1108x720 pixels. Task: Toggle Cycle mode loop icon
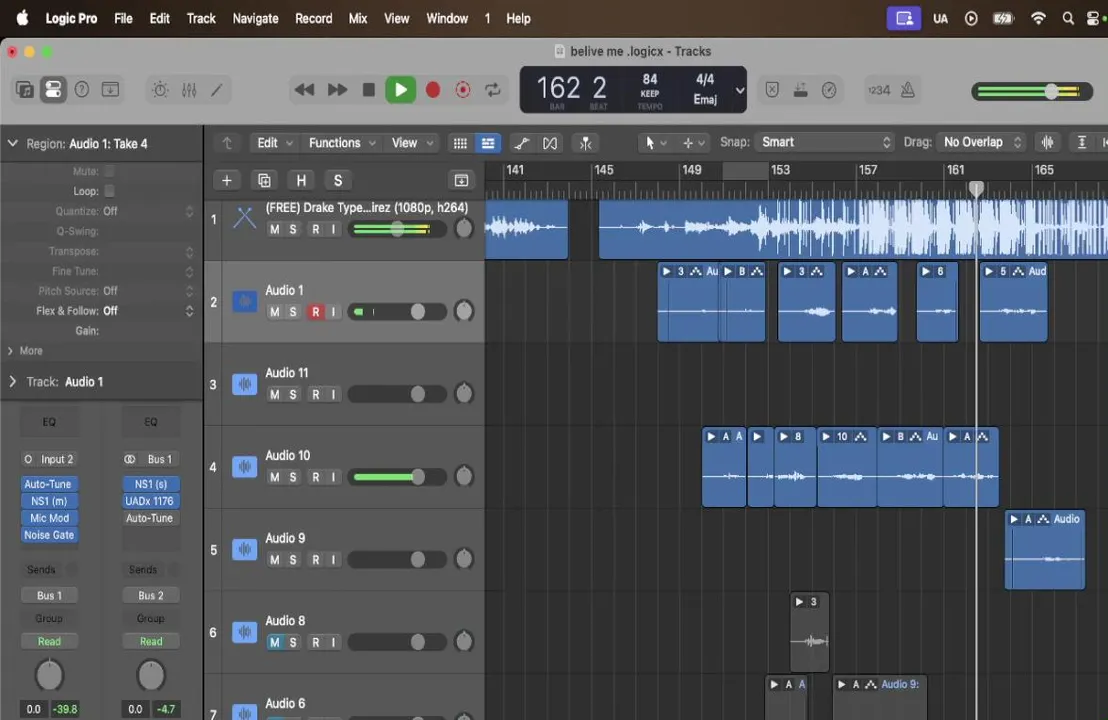click(493, 90)
